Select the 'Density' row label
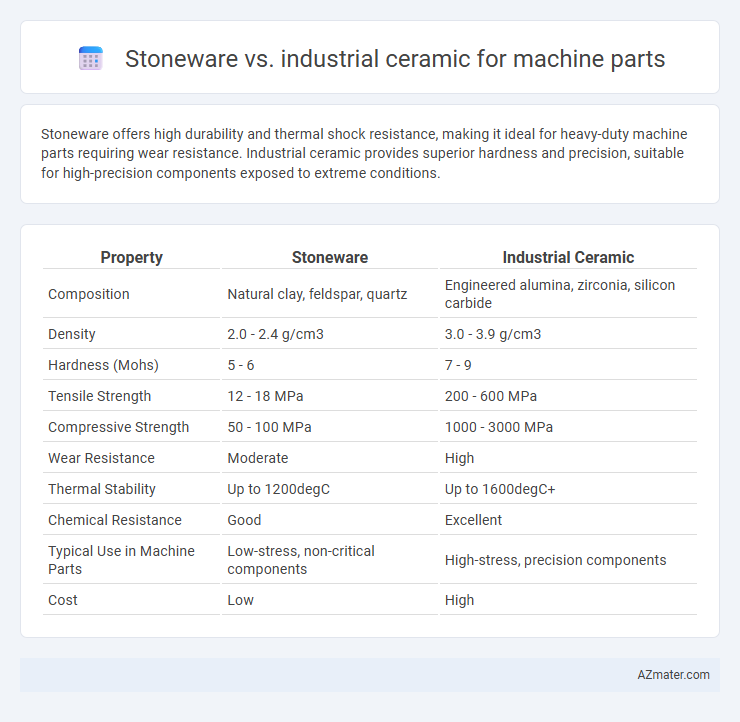The width and height of the screenshot is (740, 722). pyautogui.click(x=72, y=334)
